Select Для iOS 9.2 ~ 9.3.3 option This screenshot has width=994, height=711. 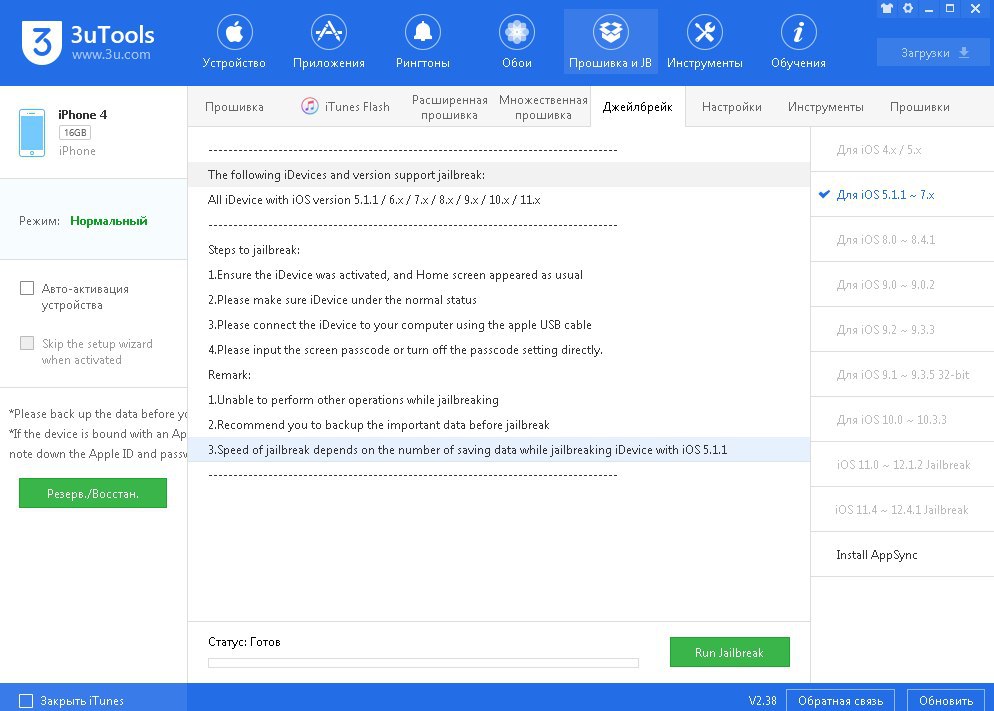(903, 330)
